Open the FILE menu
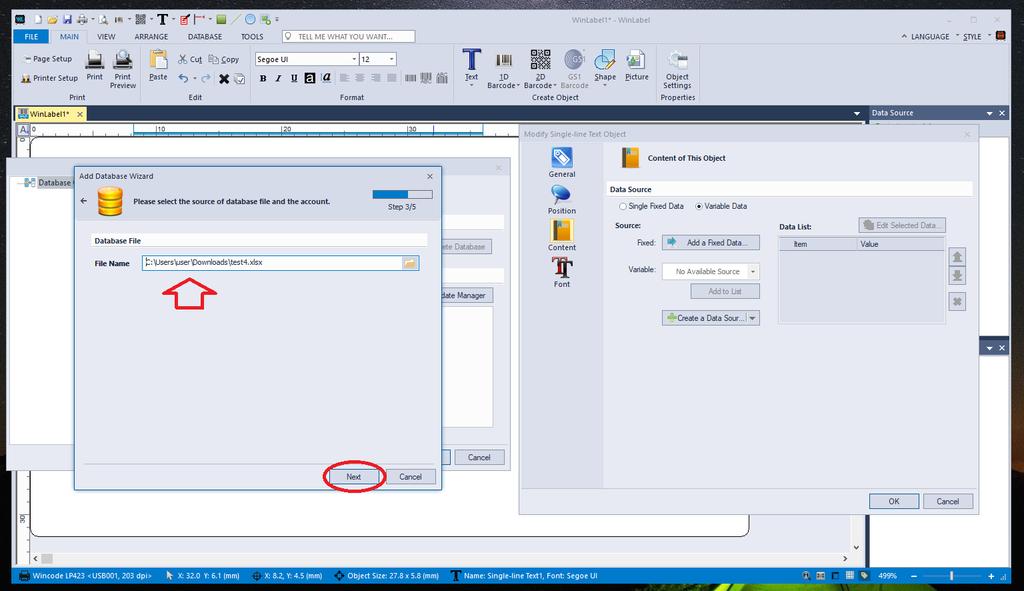 pyautogui.click(x=31, y=37)
